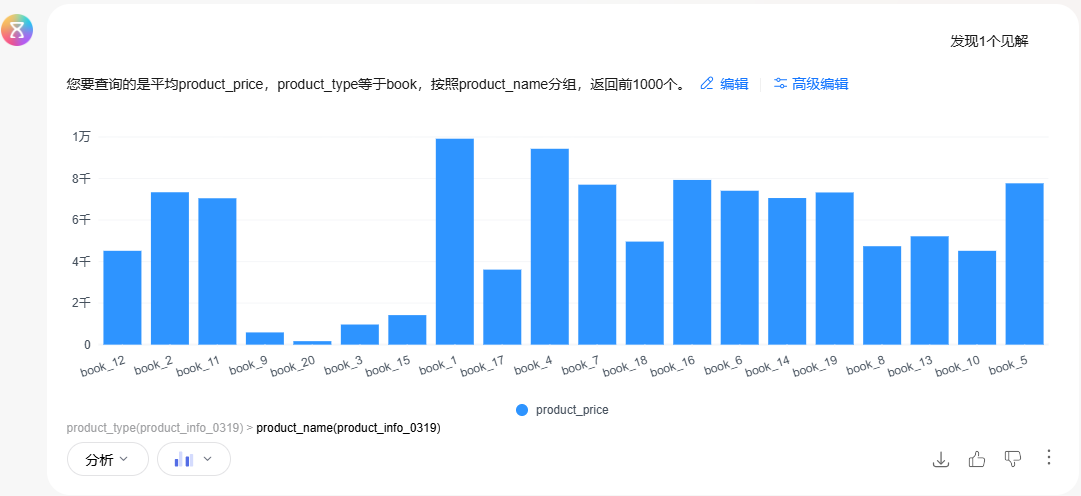The image size is (1081, 496).
Task: Click the hourglass assistant avatar icon
Action: pyautogui.click(x=17, y=29)
